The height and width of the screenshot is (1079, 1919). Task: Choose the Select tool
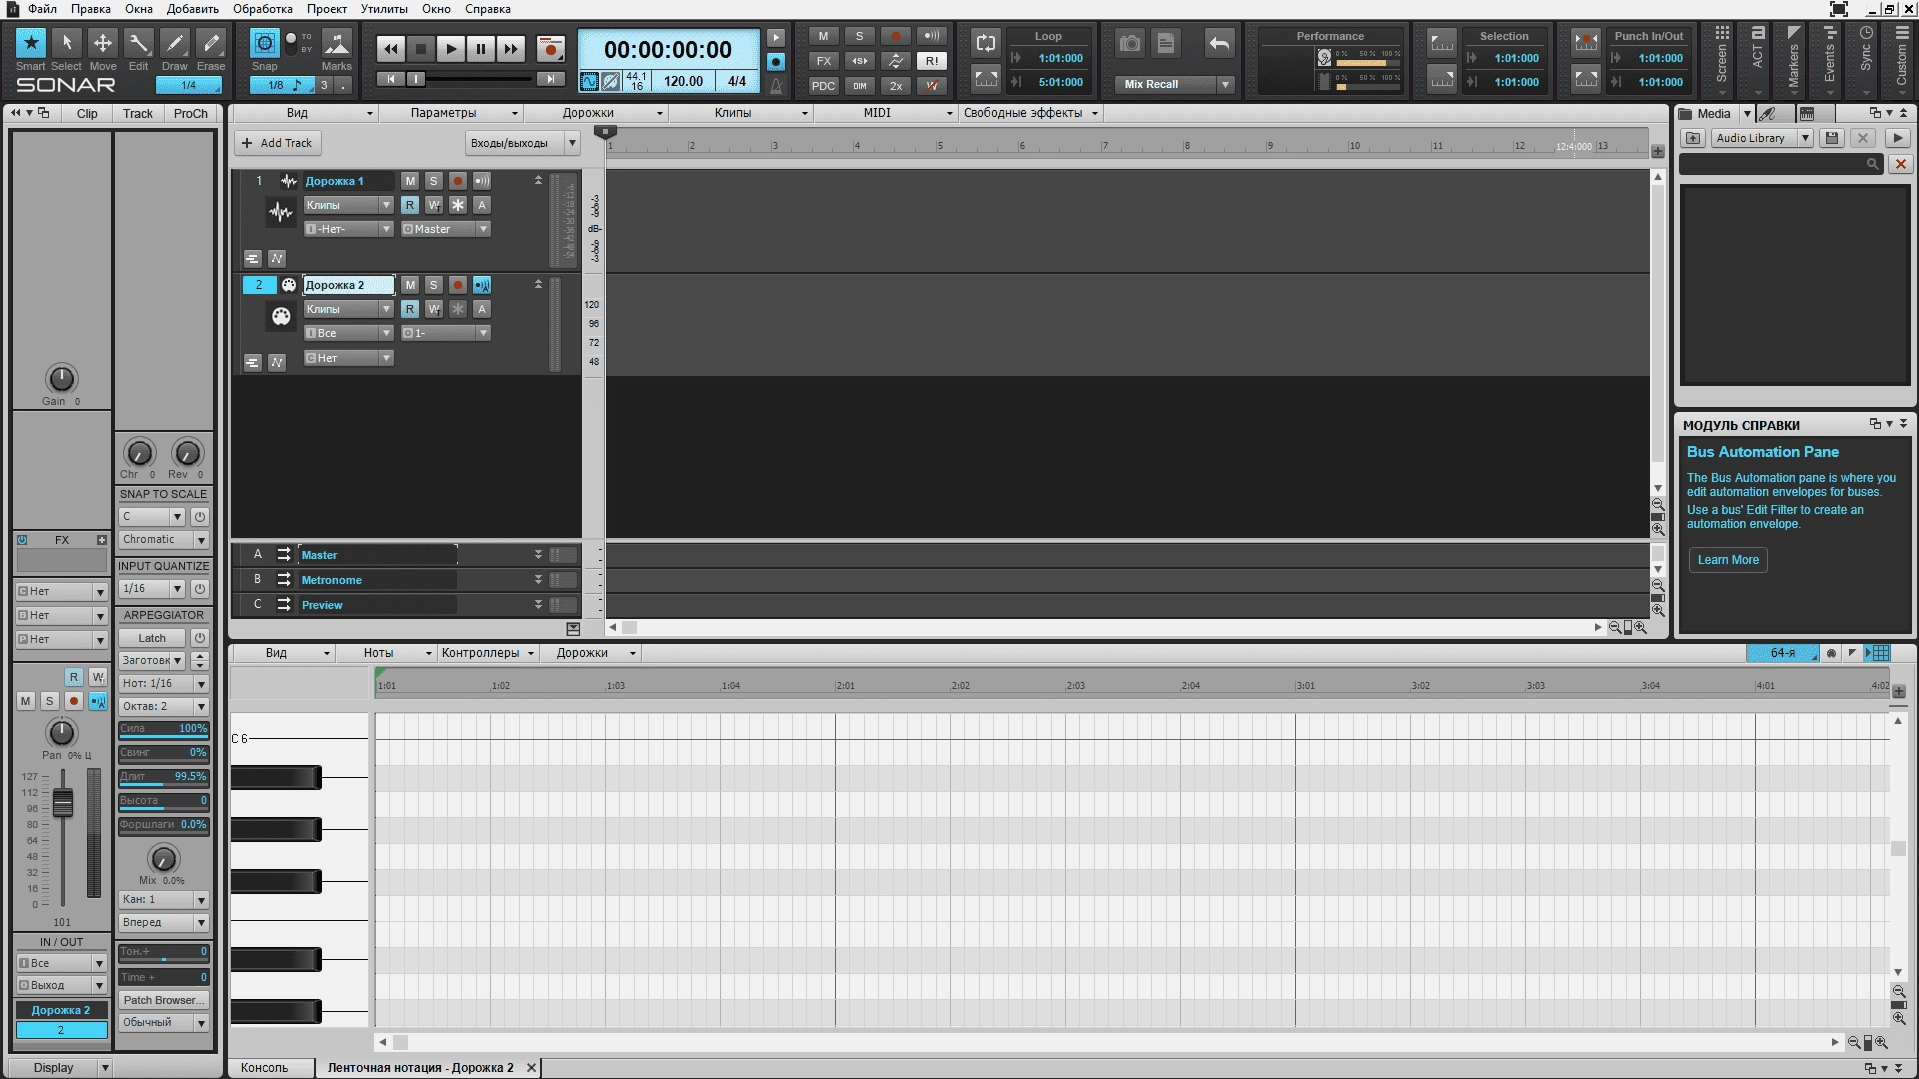66,45
